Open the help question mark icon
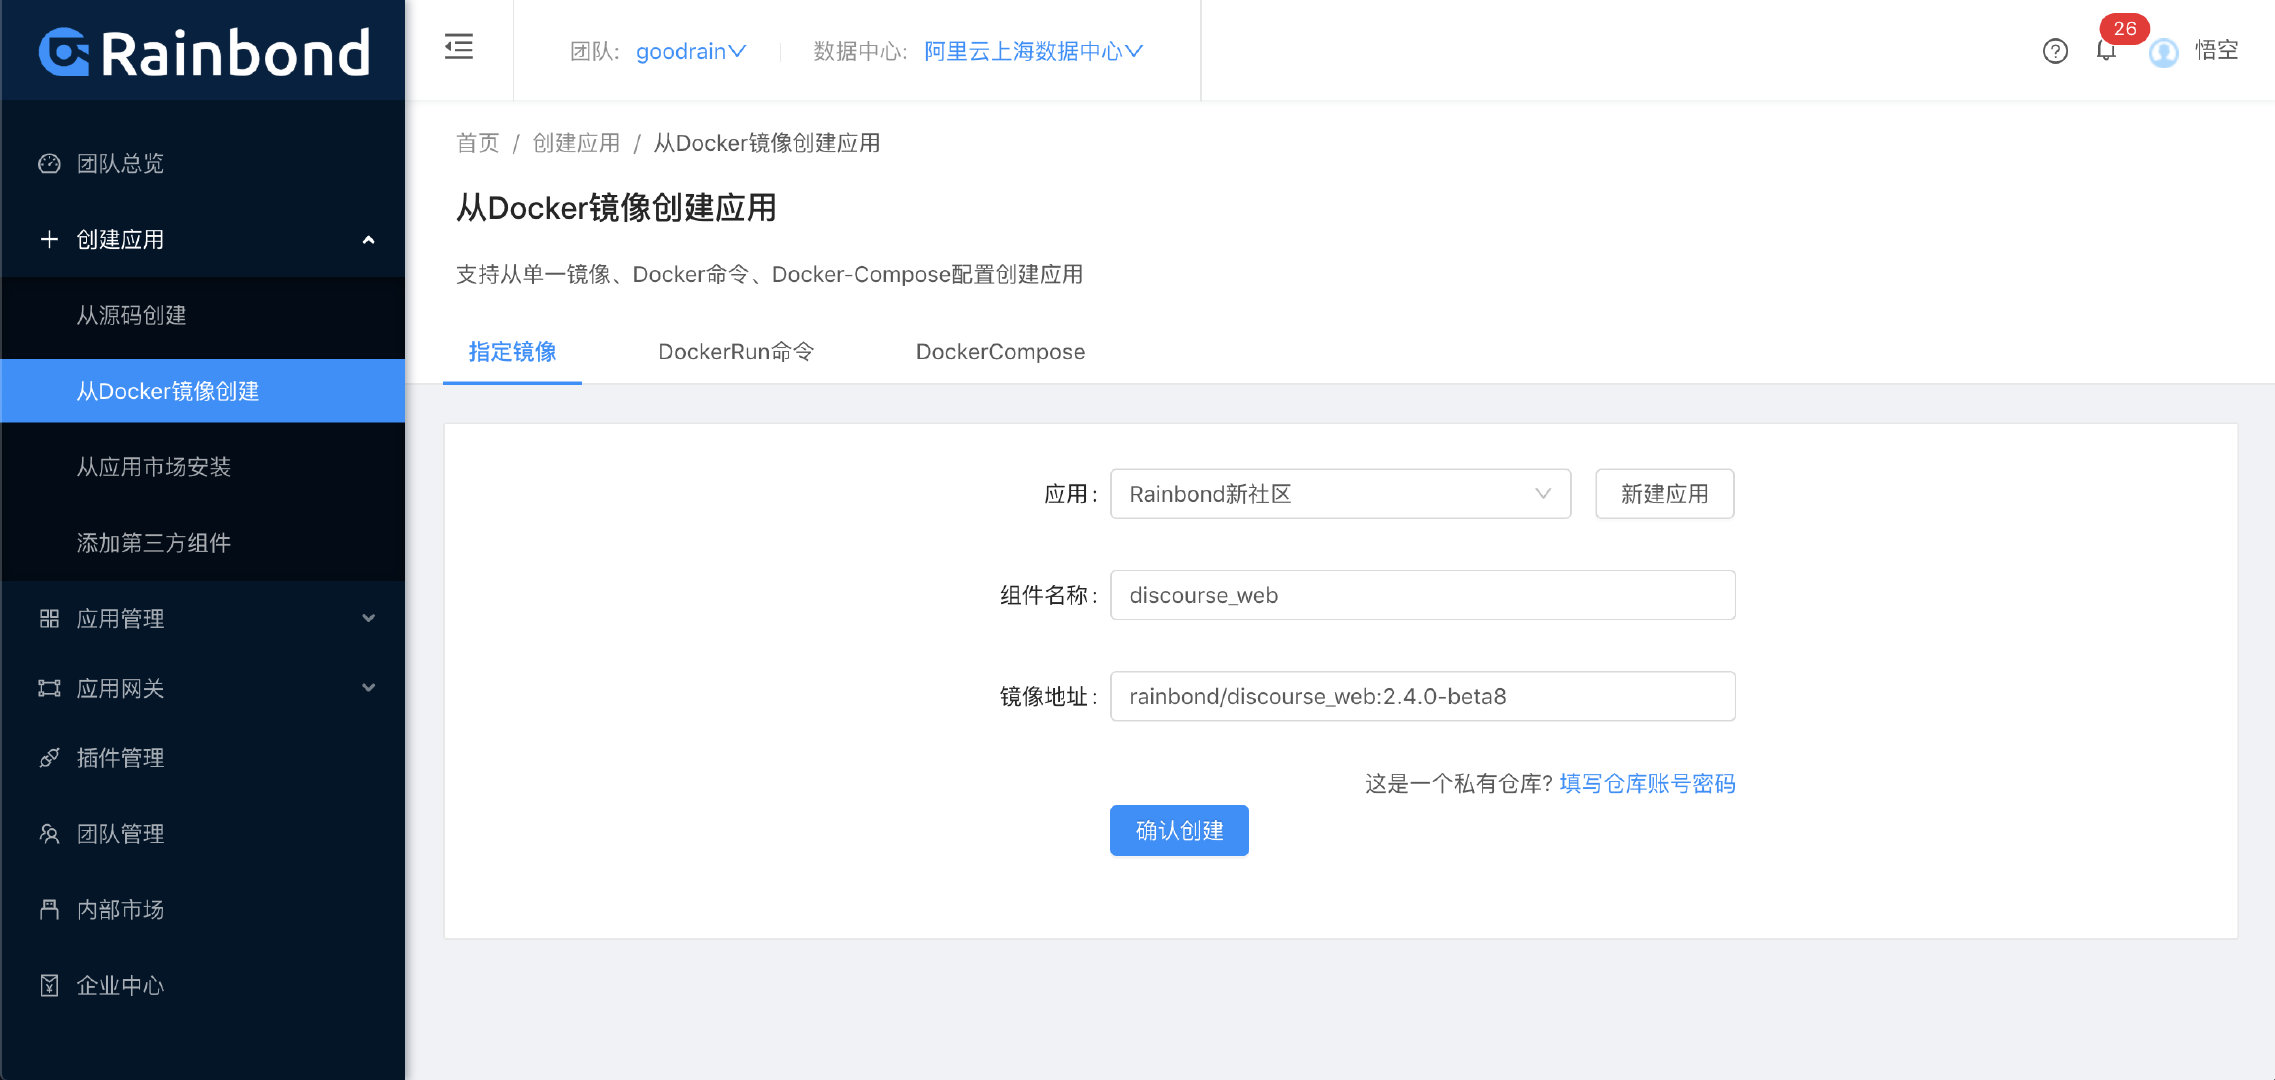Viewport: 2275px width, 1080px height. tap(2055, 51)
